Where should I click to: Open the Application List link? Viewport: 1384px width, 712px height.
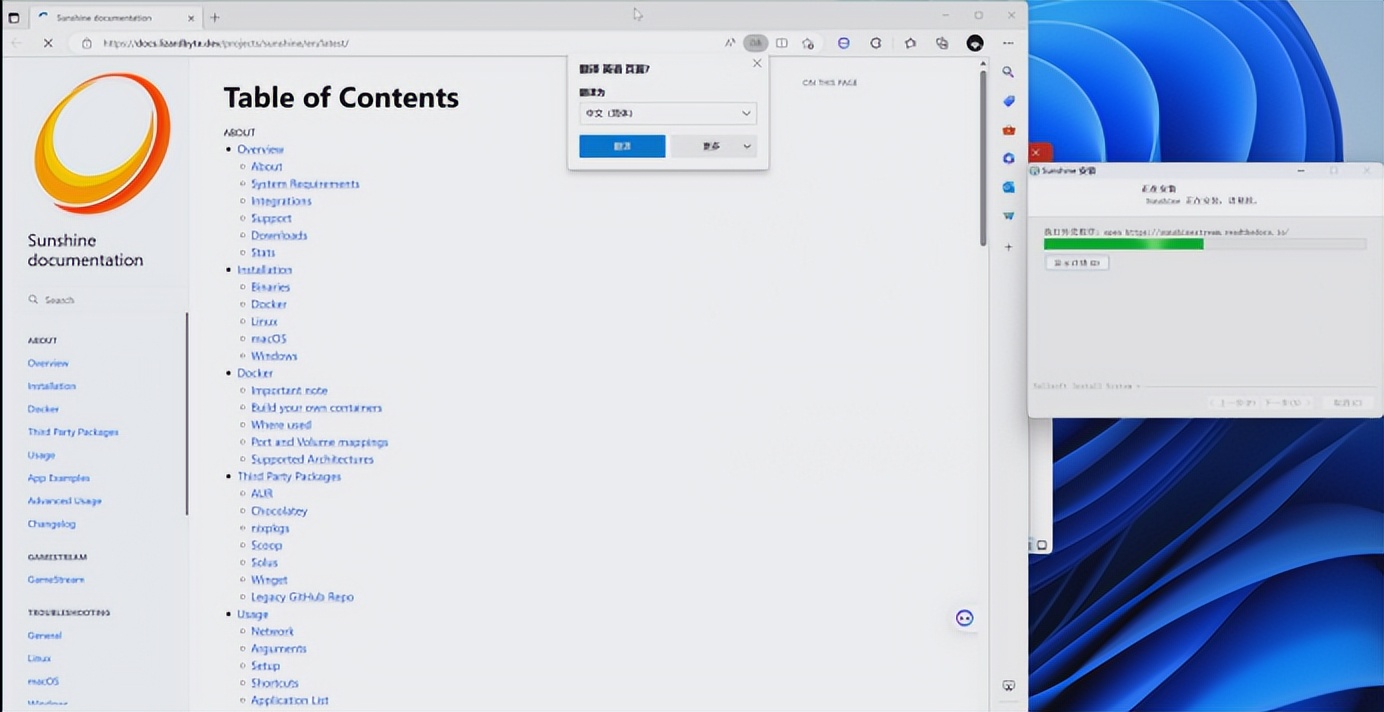click(290, 700)
